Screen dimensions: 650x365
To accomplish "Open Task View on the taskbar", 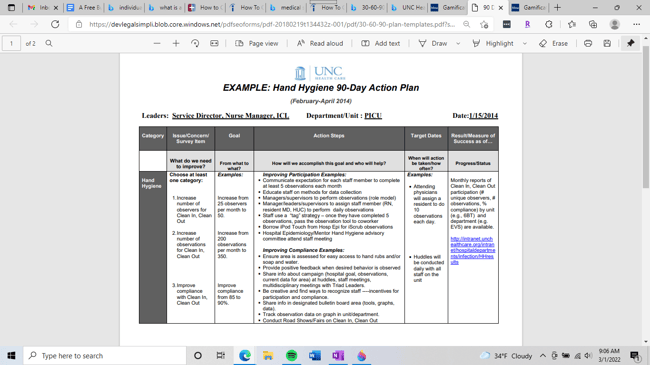I will click(221, 355).
